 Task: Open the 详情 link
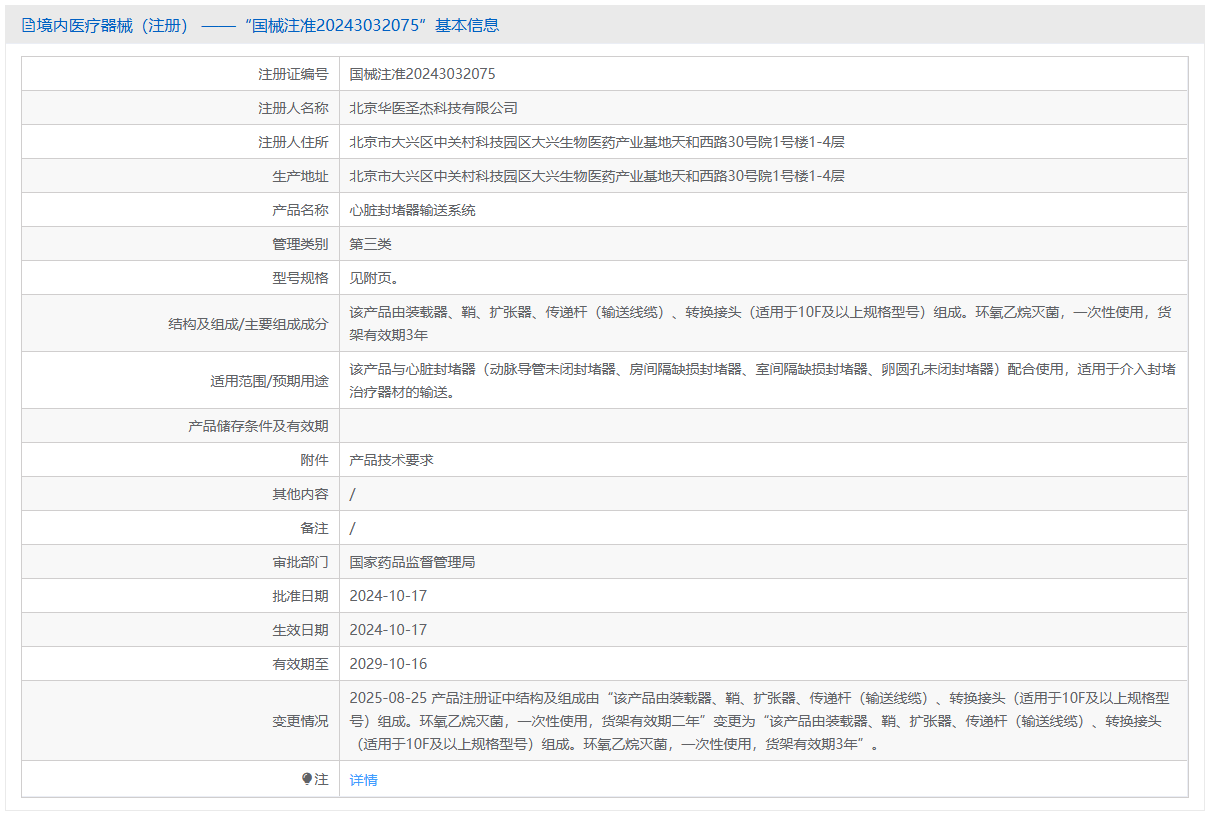363,780
